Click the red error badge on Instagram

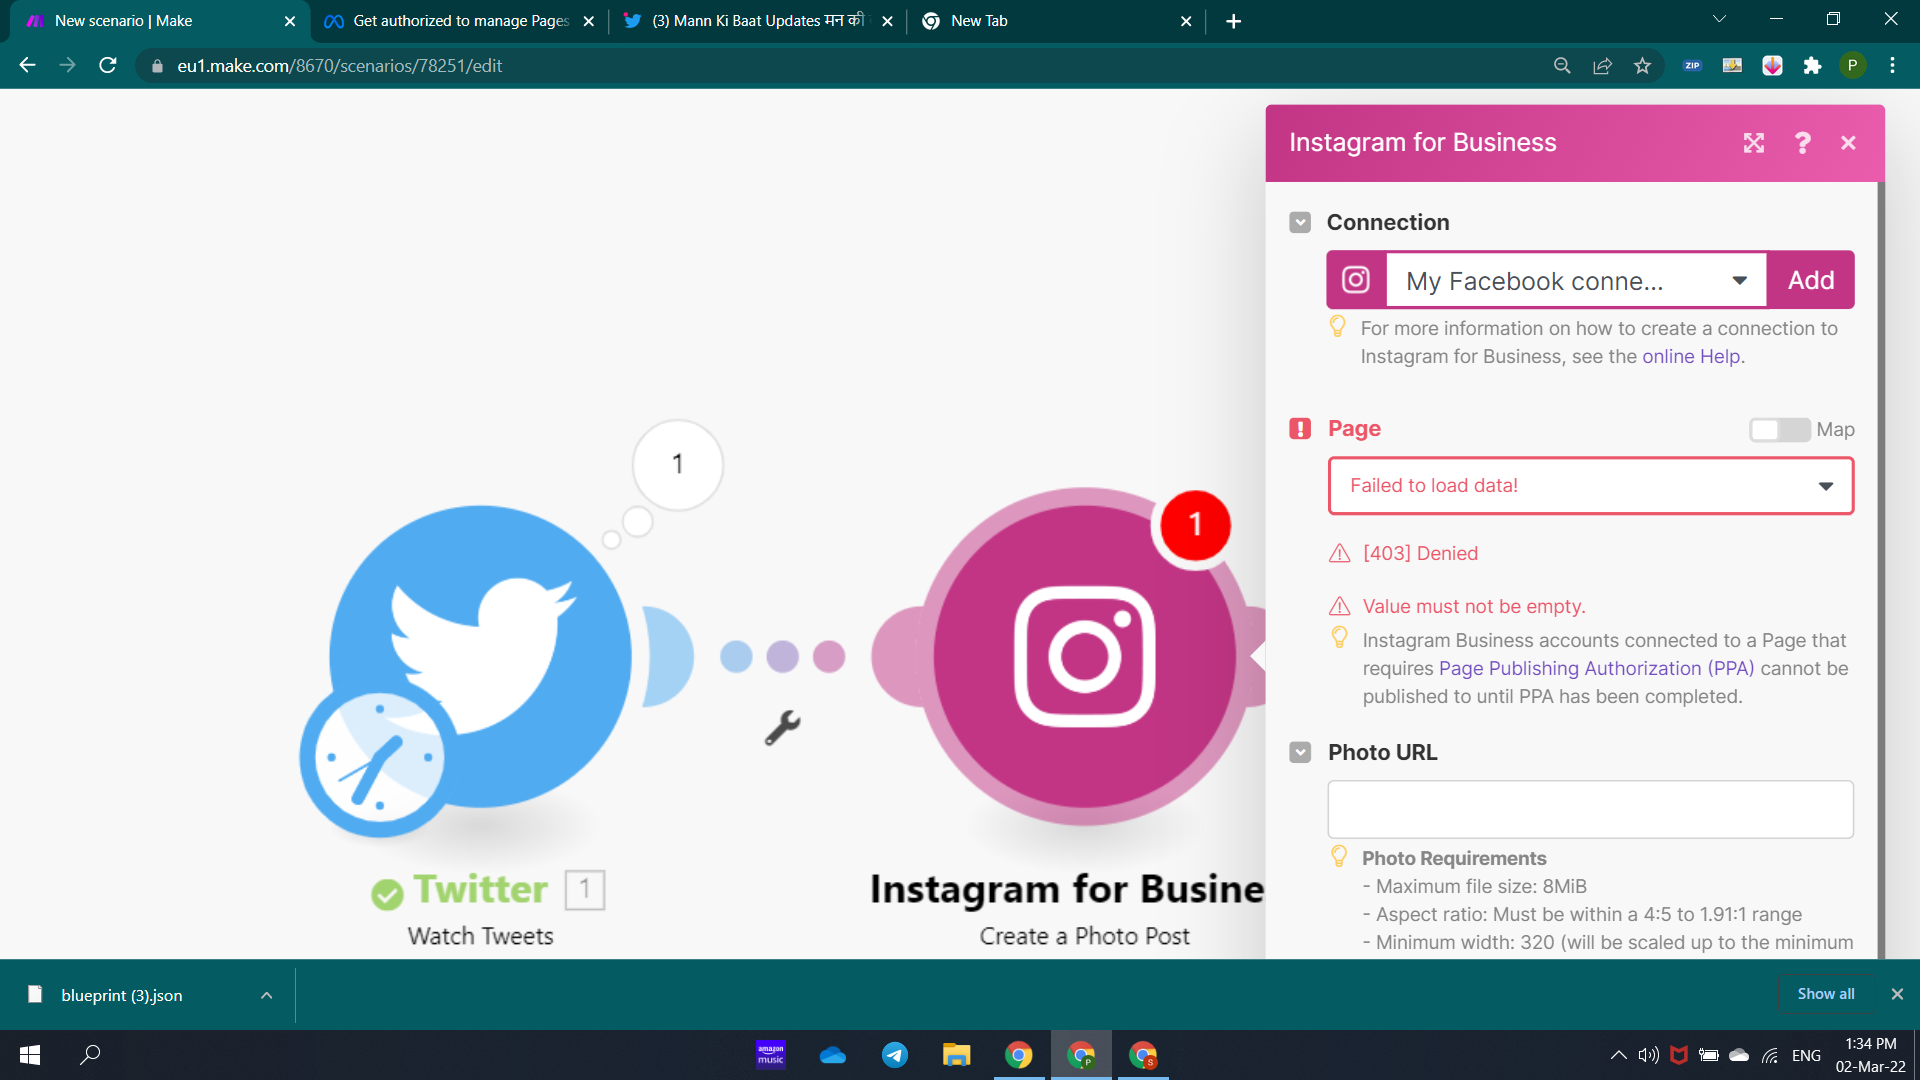coord(1194,525)
